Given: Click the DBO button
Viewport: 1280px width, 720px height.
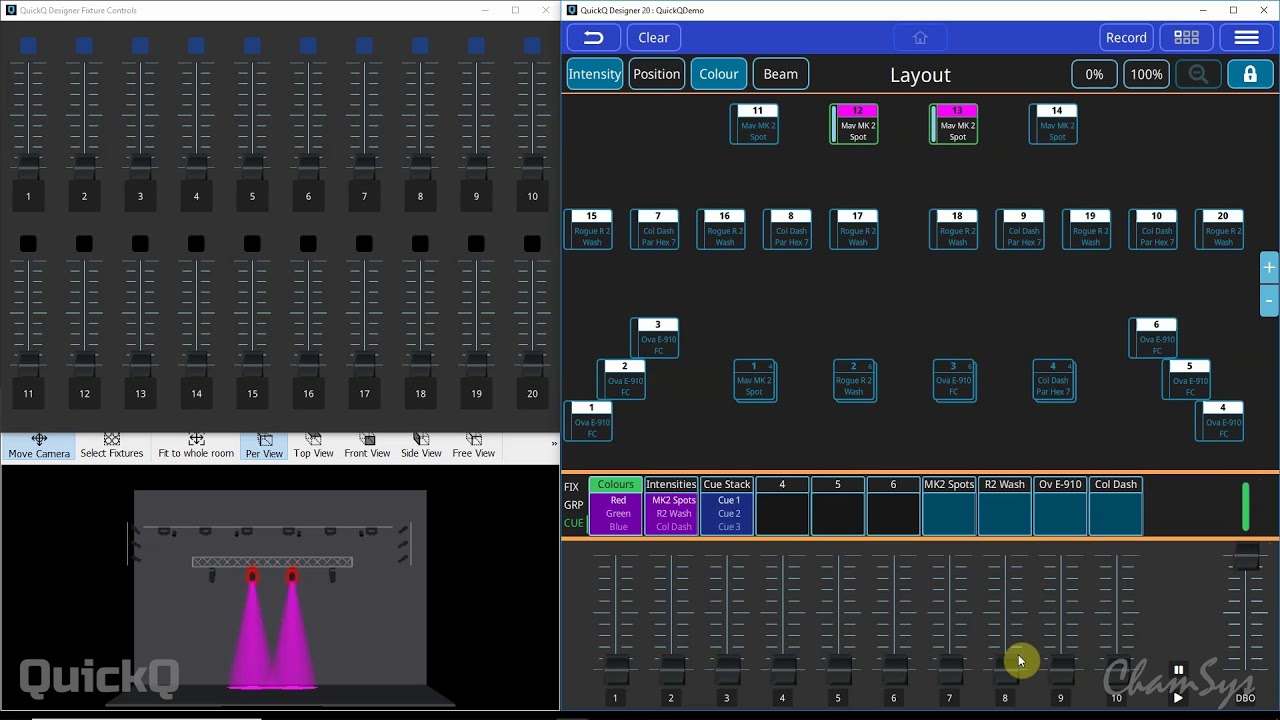Looking at the screenshot, I should (x=1245, y=698).
